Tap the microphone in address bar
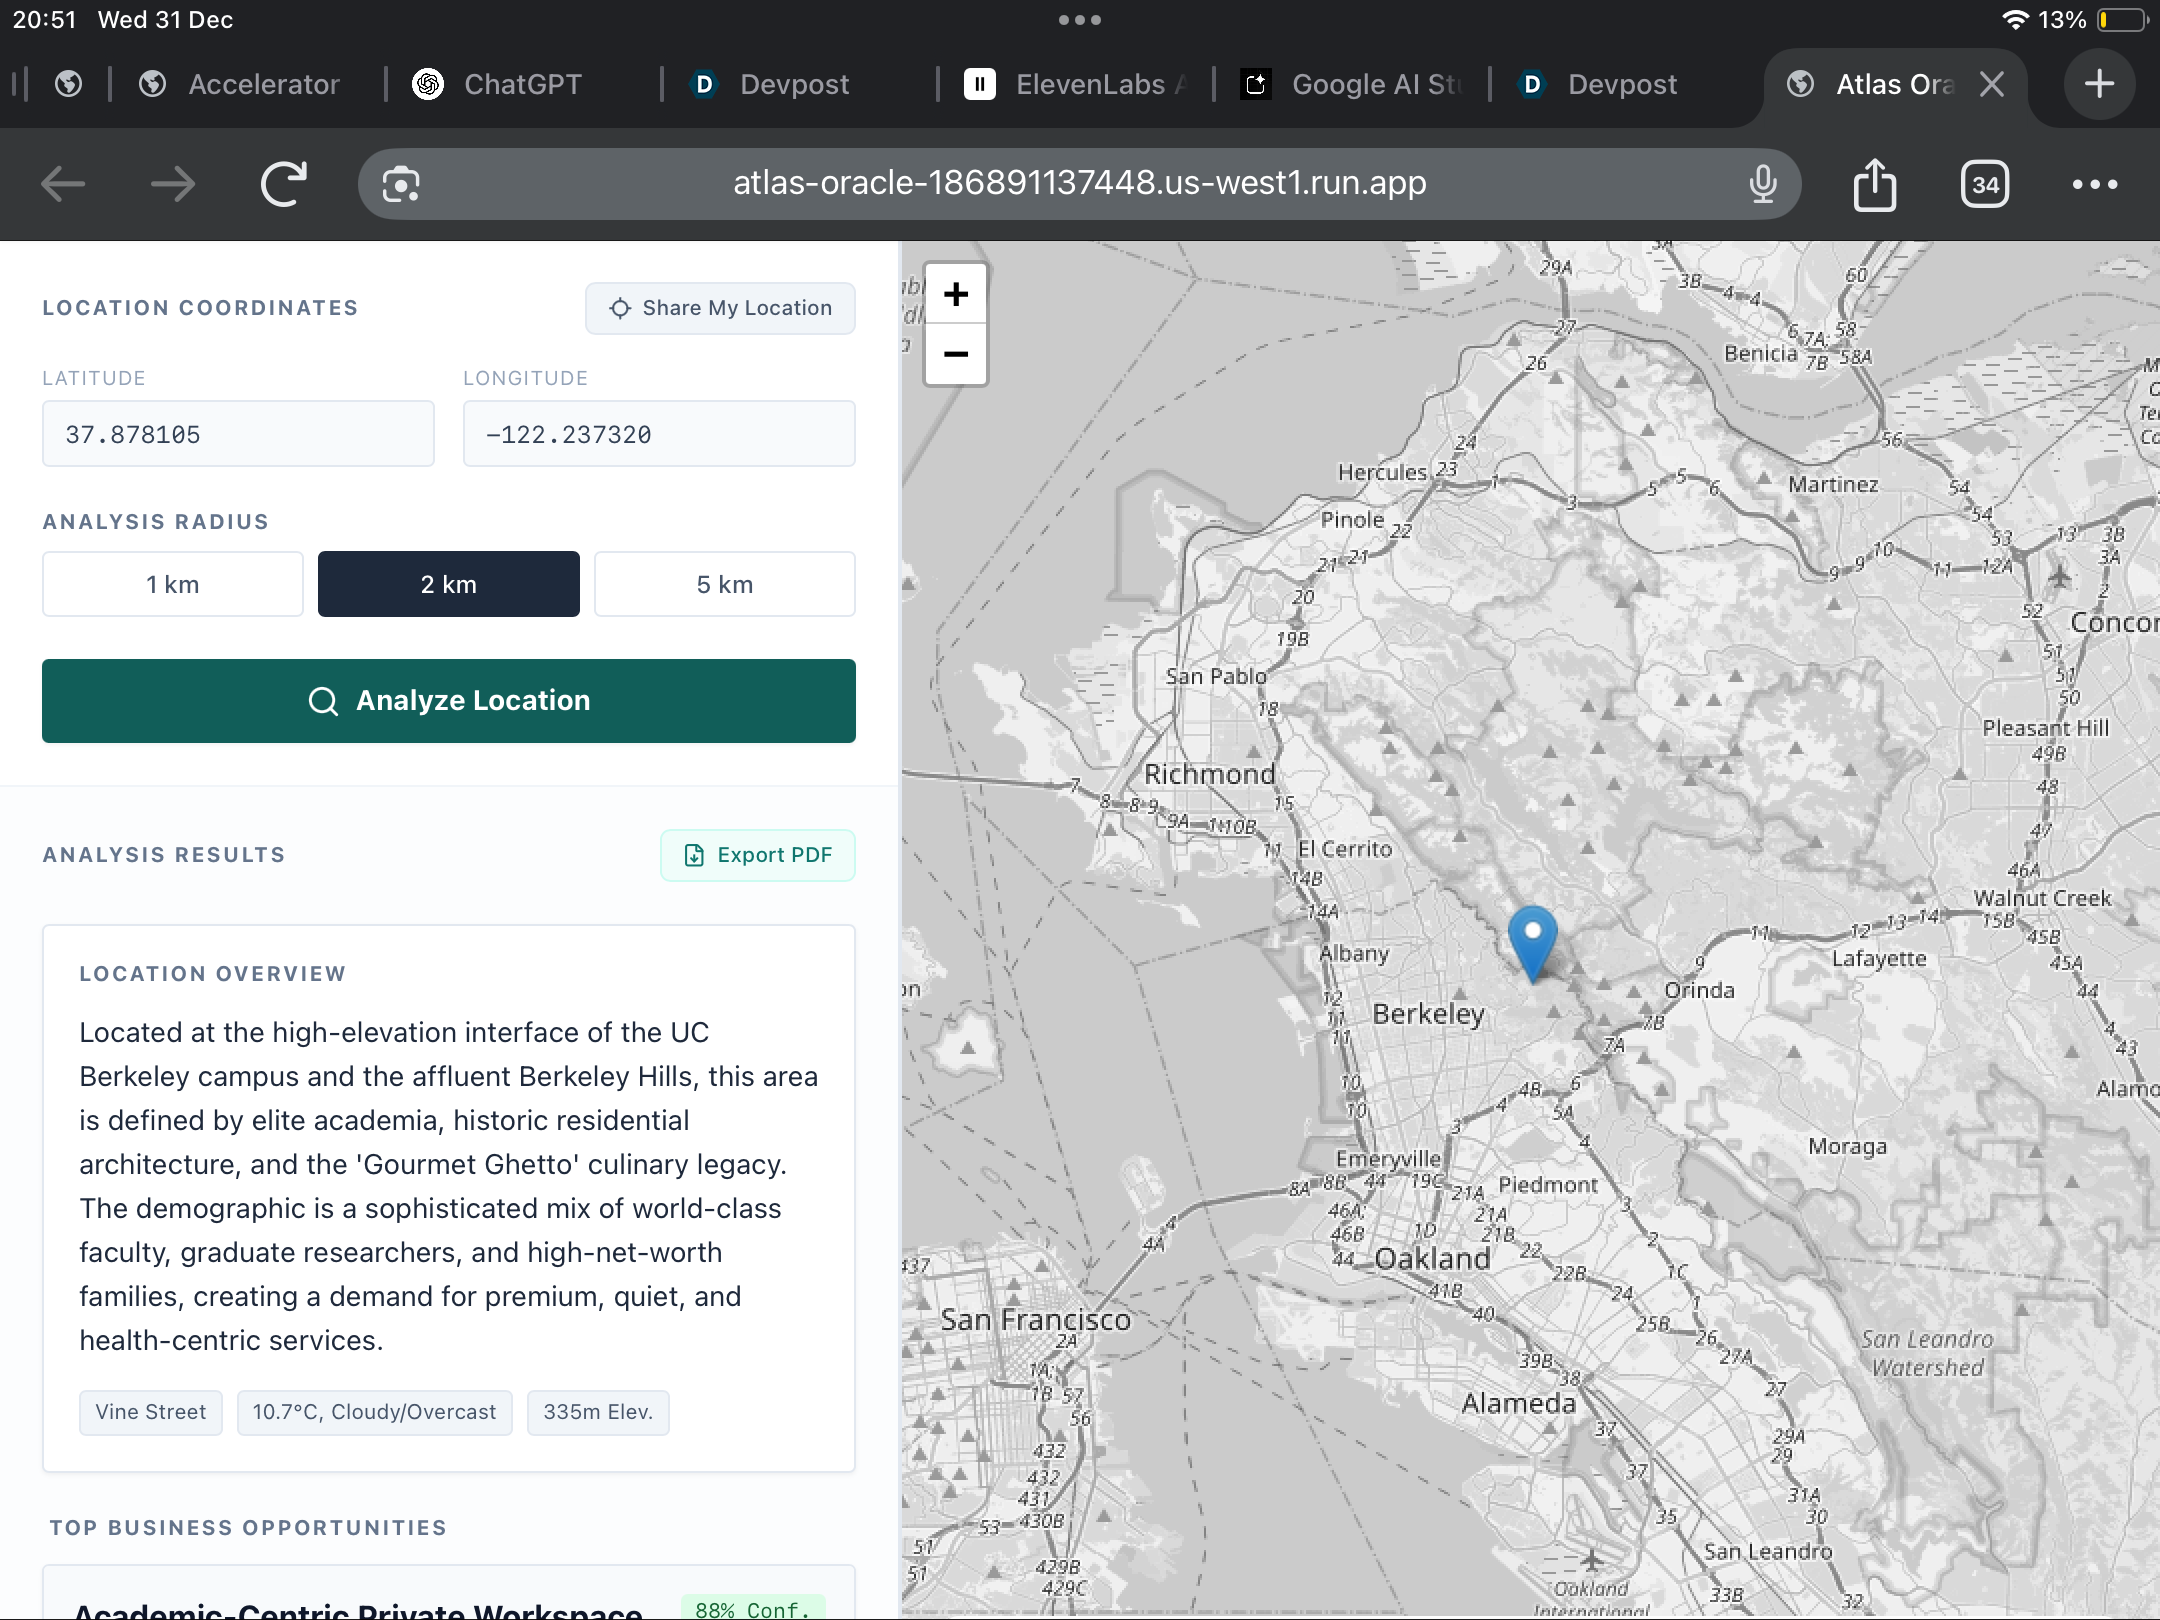Image resolution: width=2160 pixels, height=1620 pixels. tap(1763, 184)
